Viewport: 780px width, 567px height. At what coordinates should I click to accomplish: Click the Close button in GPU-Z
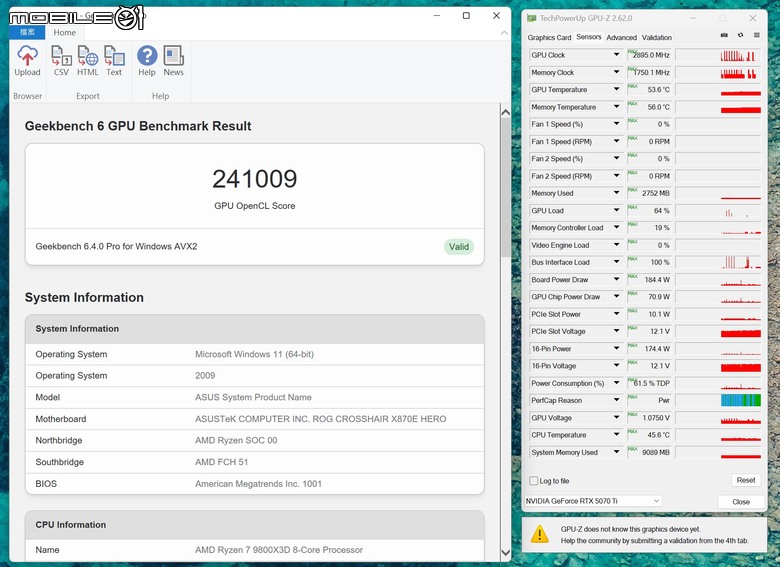pos(741,502)
